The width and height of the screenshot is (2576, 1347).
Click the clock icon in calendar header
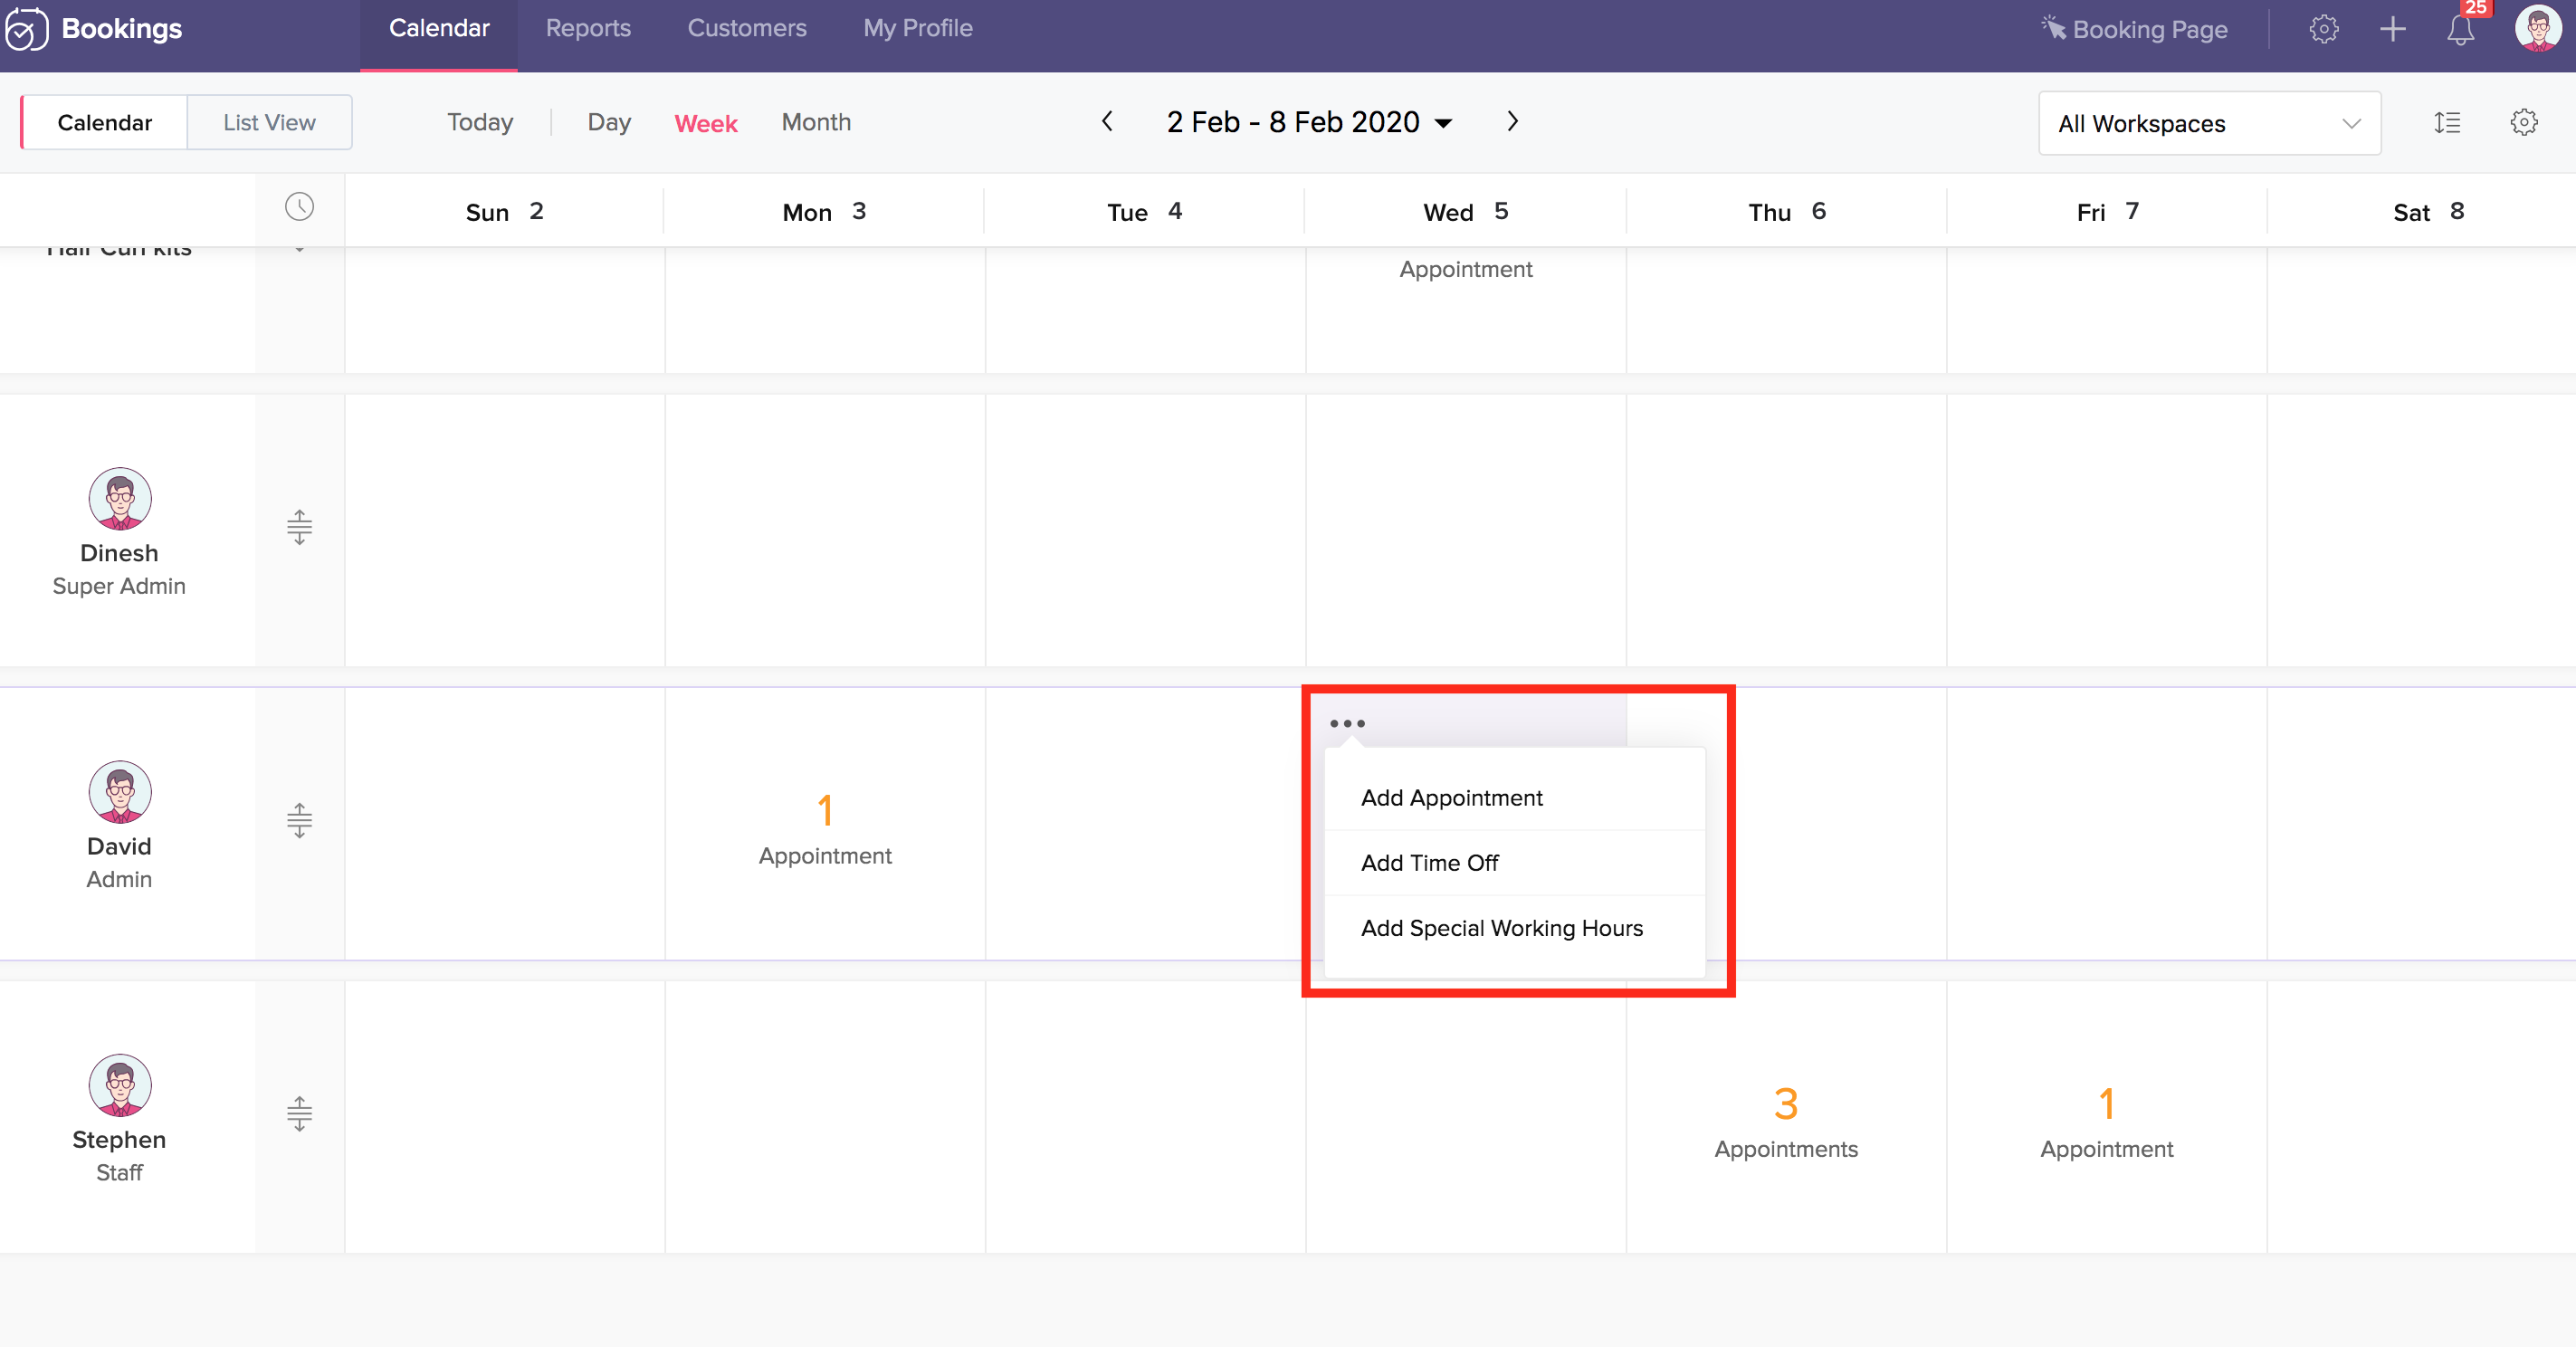click(299, 207)
